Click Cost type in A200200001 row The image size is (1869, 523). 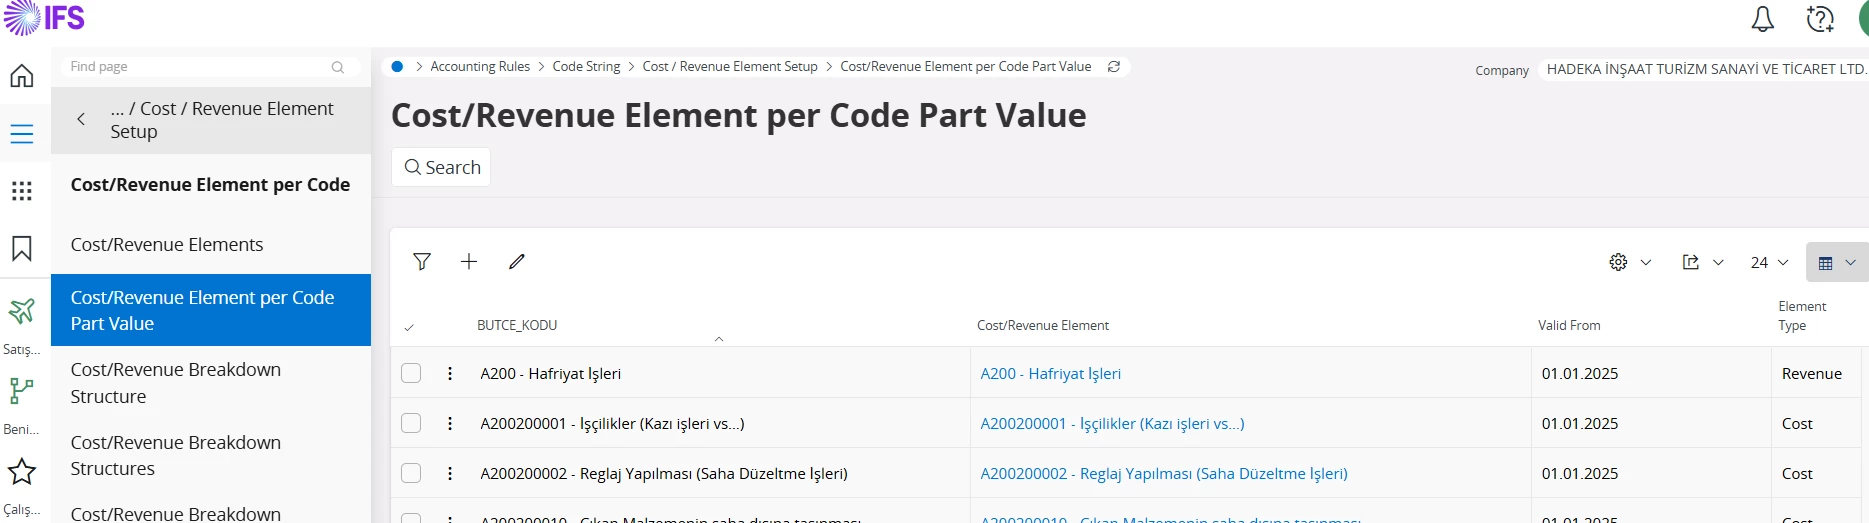pyautogui.click(x=1797, y=423)
